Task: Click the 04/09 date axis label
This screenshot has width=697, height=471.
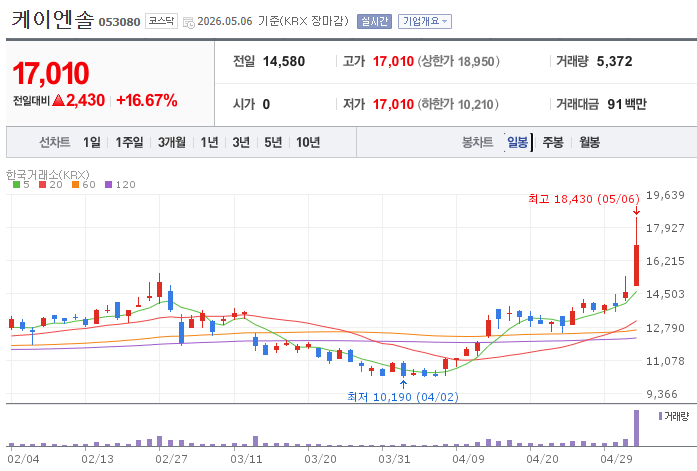Action: [x=468, y=459]
